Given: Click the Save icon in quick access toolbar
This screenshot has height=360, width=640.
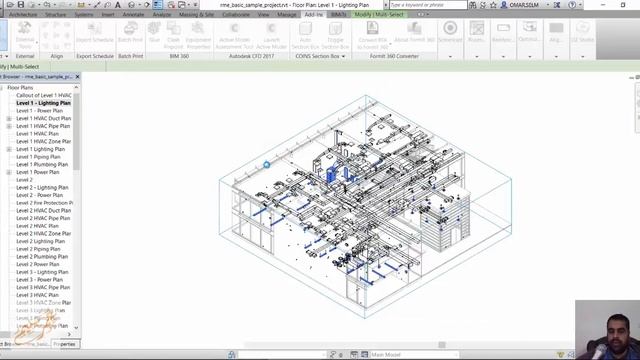Looking at the screenshot, I should (x=21, y=5).
